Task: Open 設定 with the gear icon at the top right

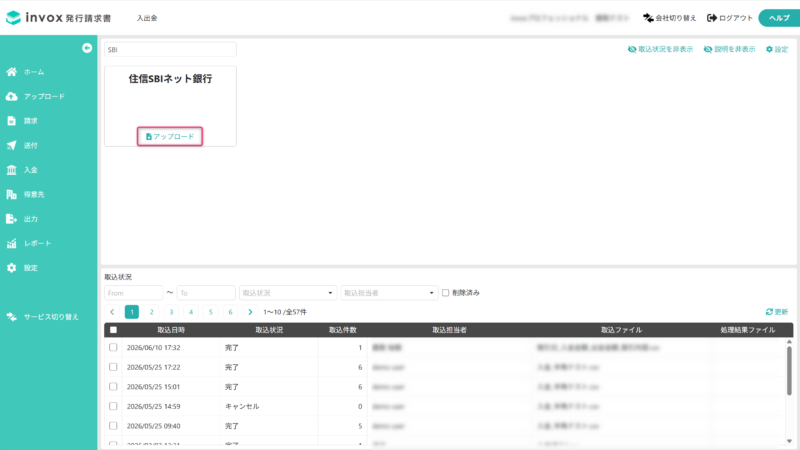Action: 777,49
